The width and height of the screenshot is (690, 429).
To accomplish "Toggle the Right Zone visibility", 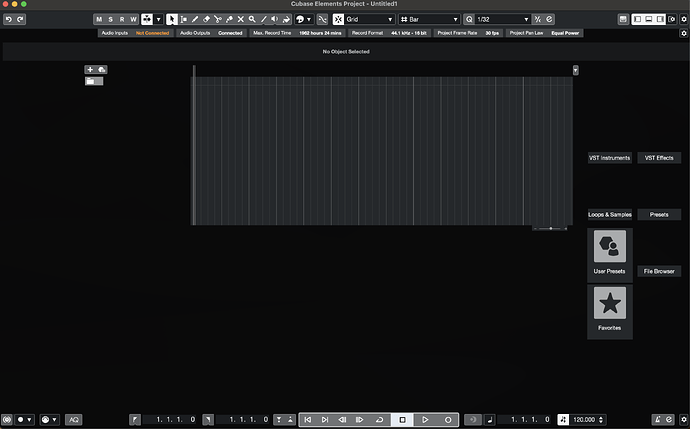I will 660,19.
